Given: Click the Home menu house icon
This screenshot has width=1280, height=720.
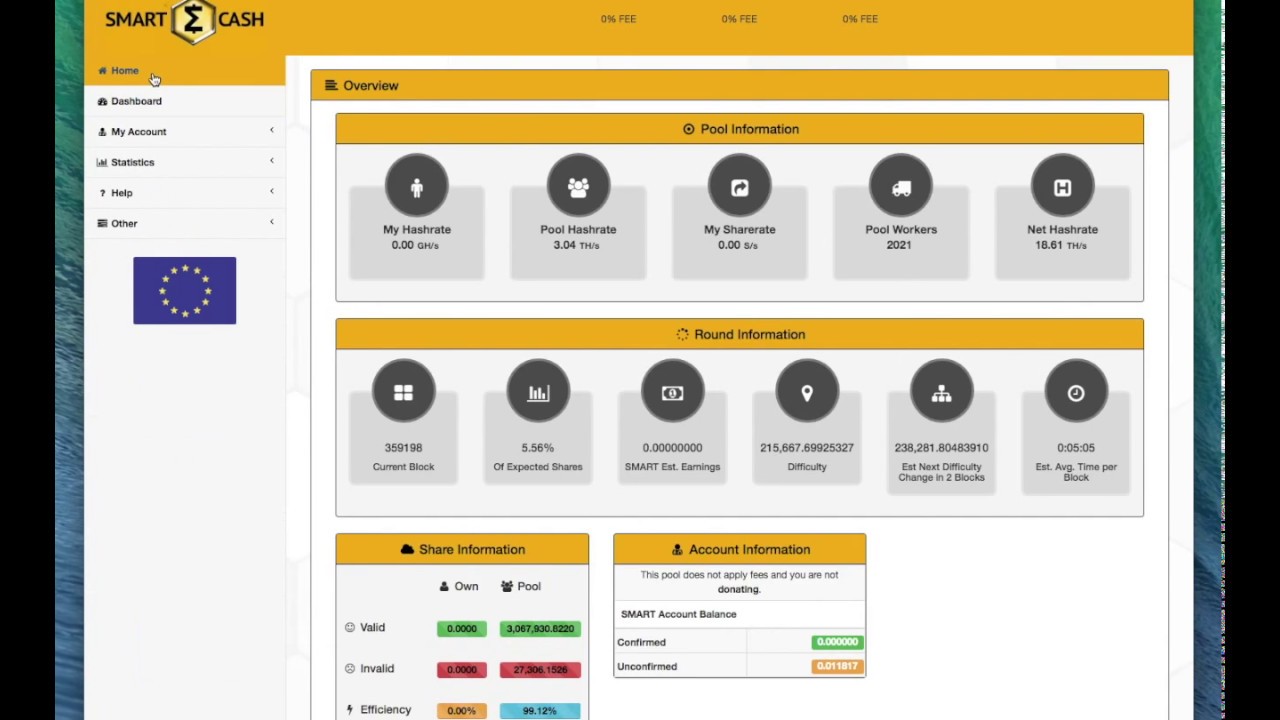Looking at the screenshot, I should pos(102,71).
